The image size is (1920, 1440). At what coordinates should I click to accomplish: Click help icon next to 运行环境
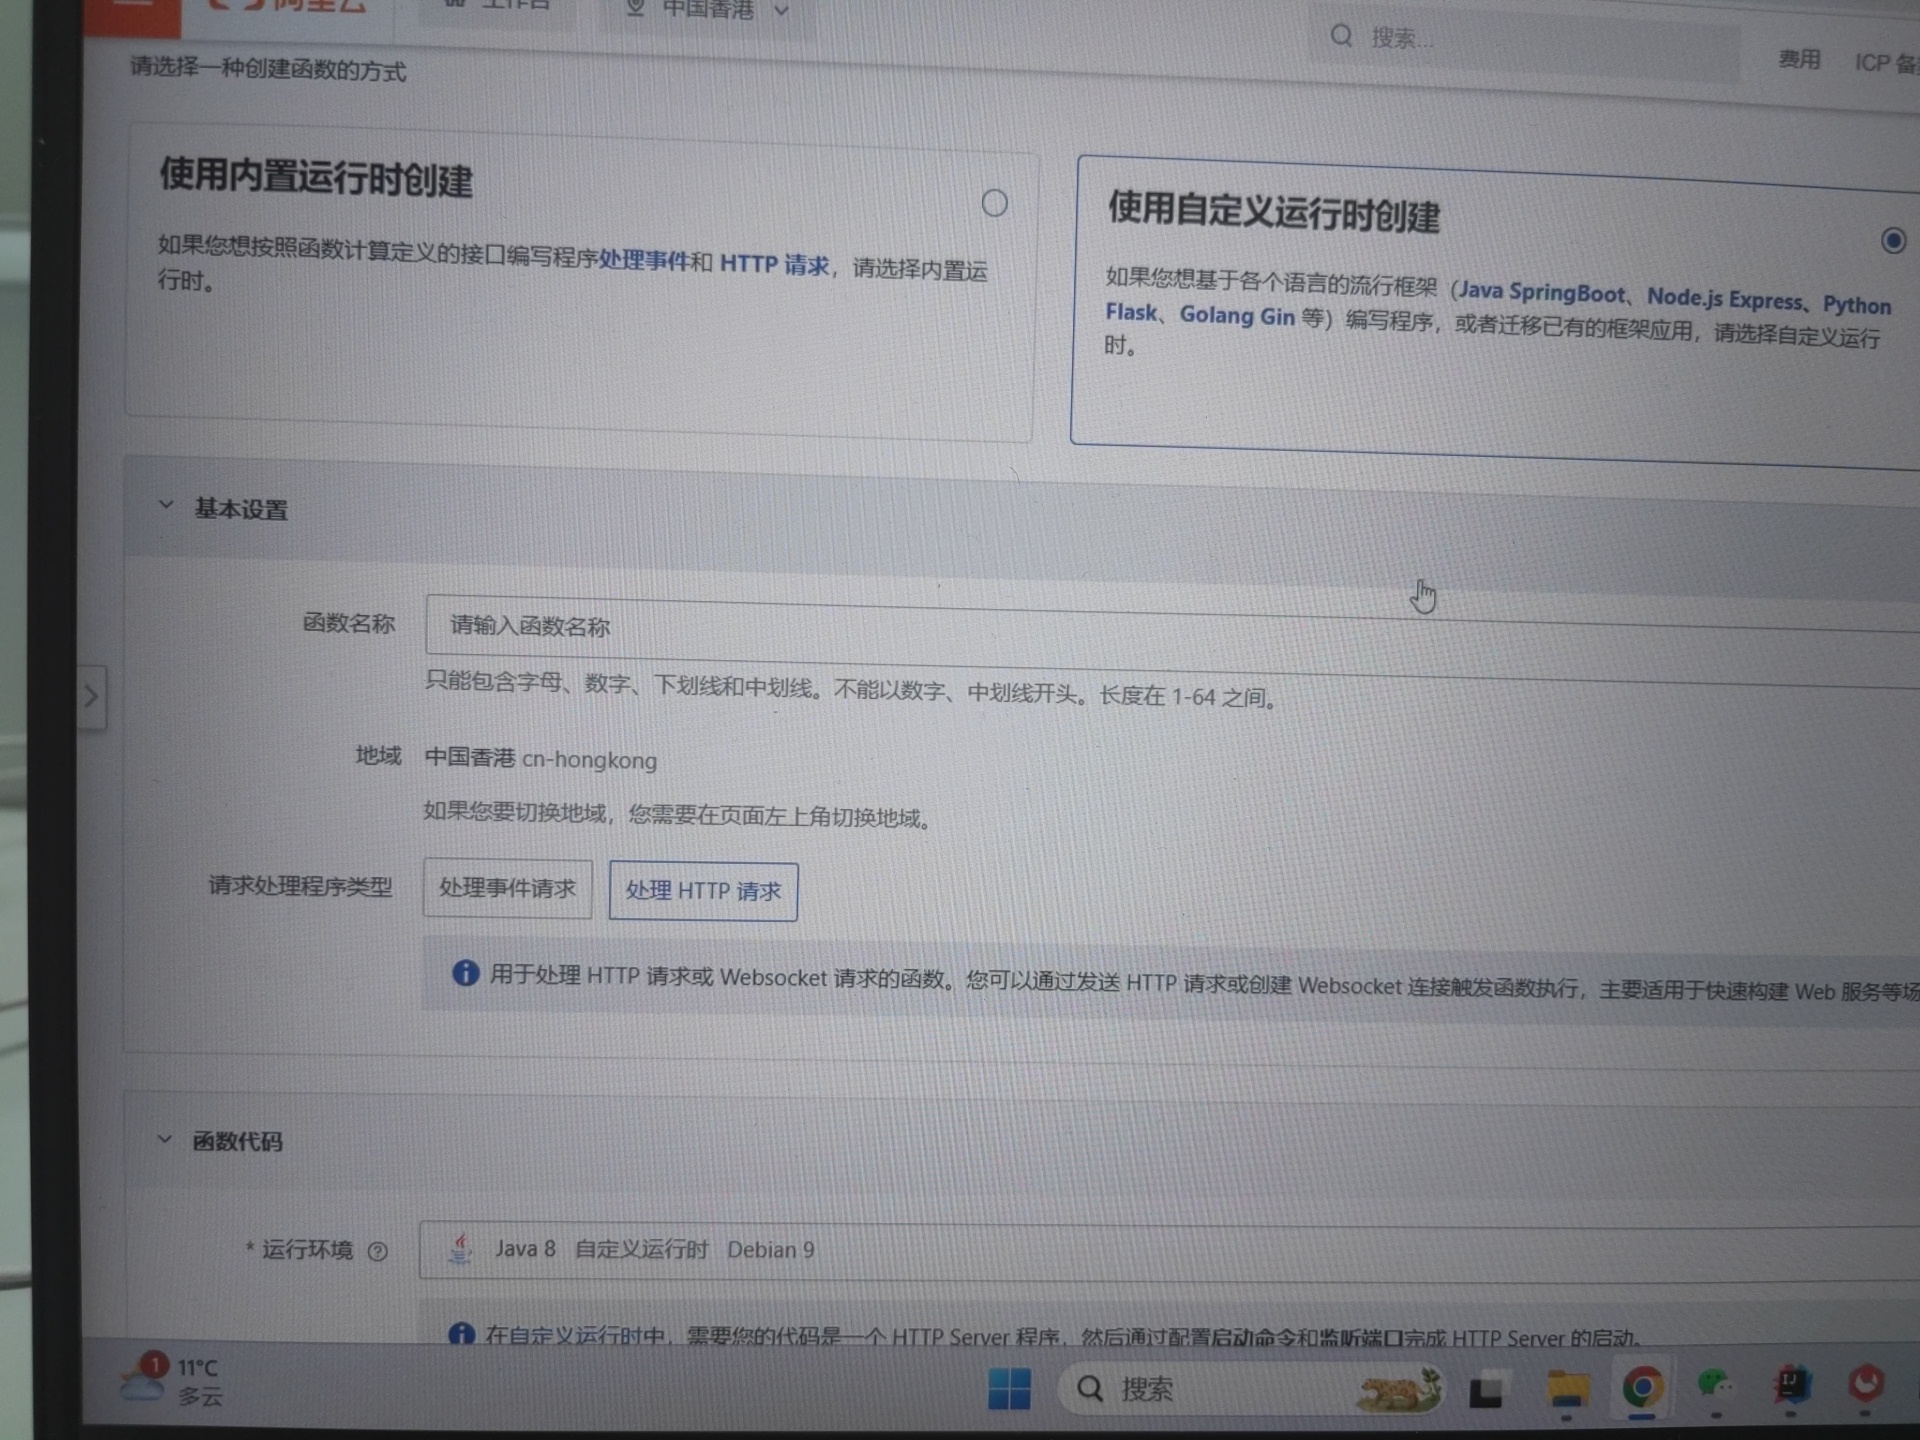point(377,1251)
